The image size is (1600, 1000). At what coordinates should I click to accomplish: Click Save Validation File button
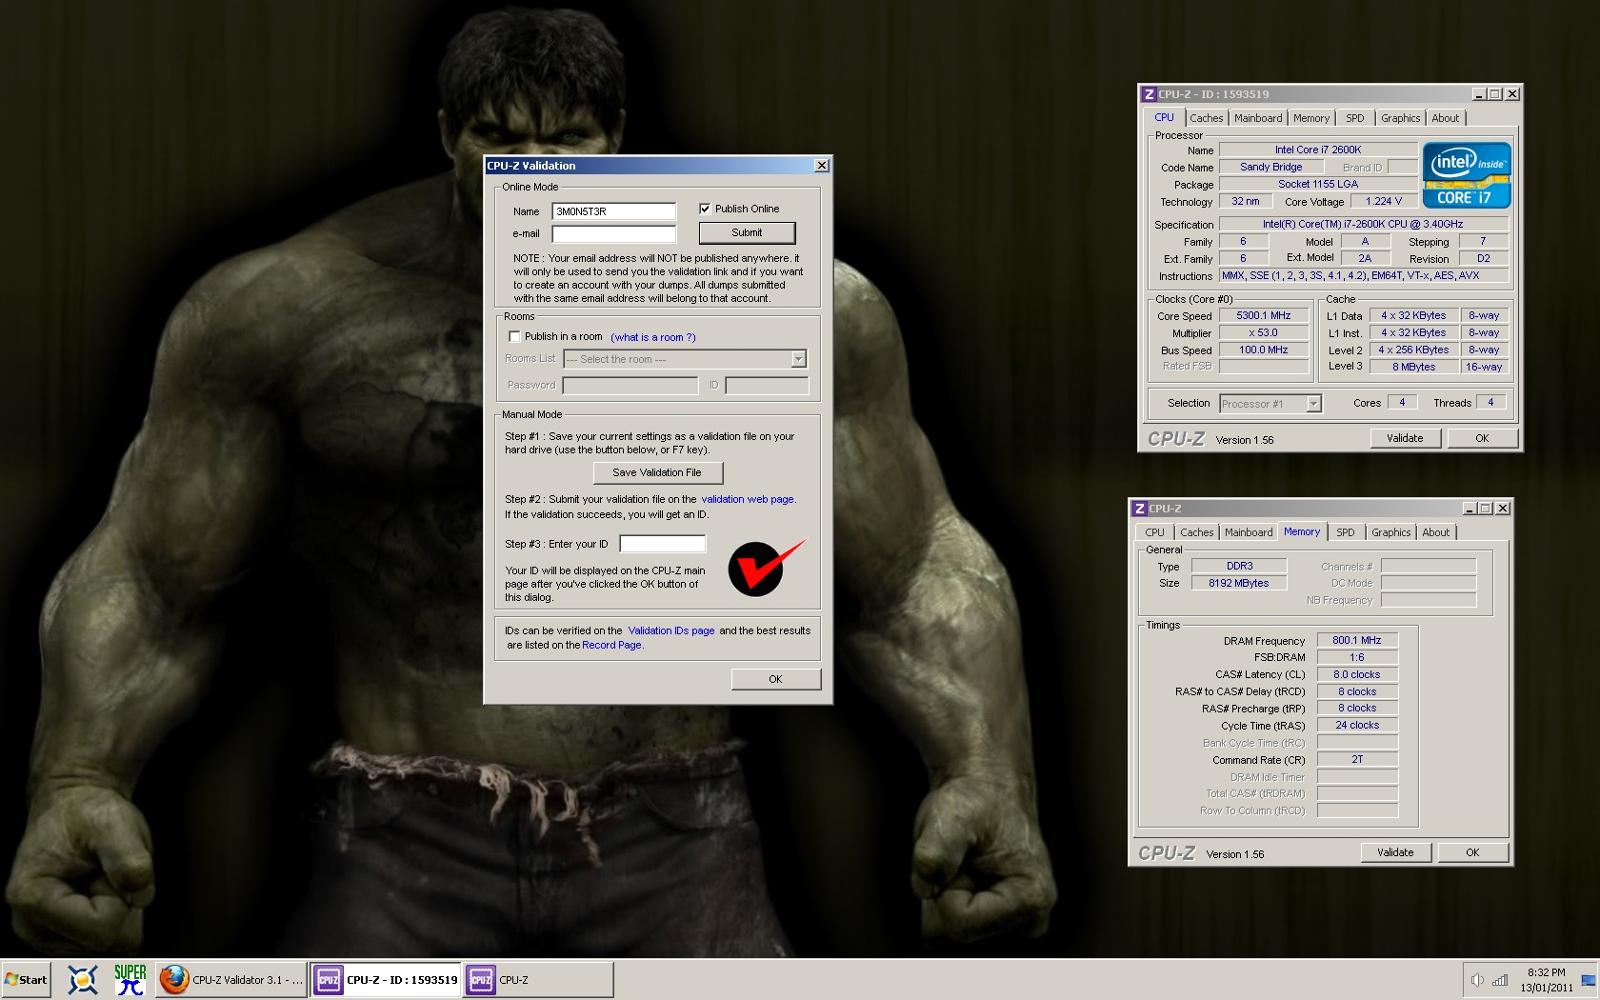657,473
